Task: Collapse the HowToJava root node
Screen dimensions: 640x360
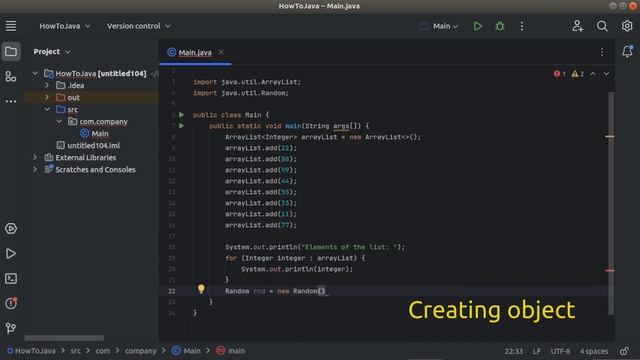Action: [35, 73]
